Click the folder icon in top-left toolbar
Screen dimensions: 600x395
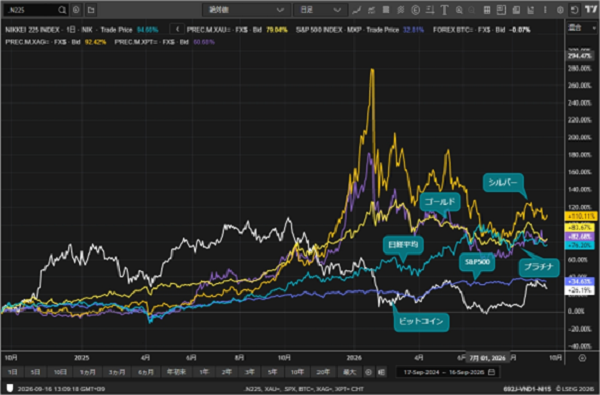point(91,10)
